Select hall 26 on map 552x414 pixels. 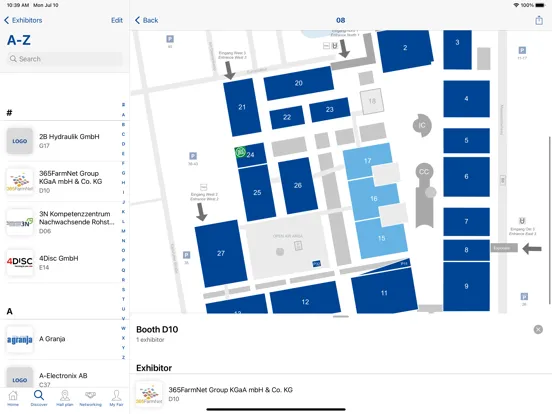[298, 185]
